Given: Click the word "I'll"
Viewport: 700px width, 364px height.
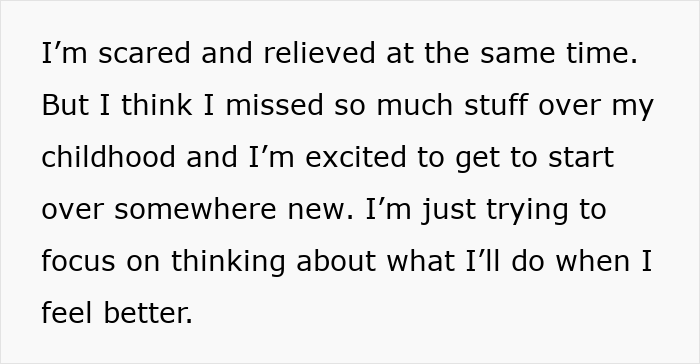Looking at the screenshot, I should [x=483, y=261].
